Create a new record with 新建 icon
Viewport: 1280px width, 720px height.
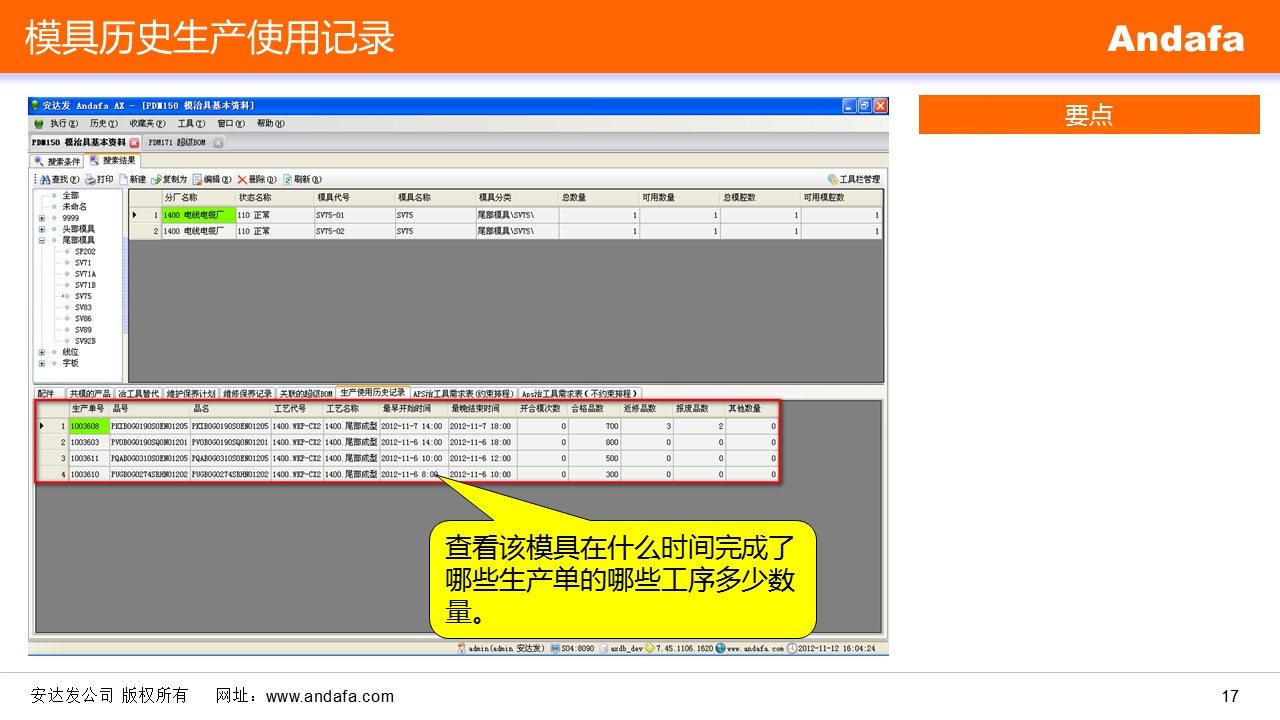(124, 180)
